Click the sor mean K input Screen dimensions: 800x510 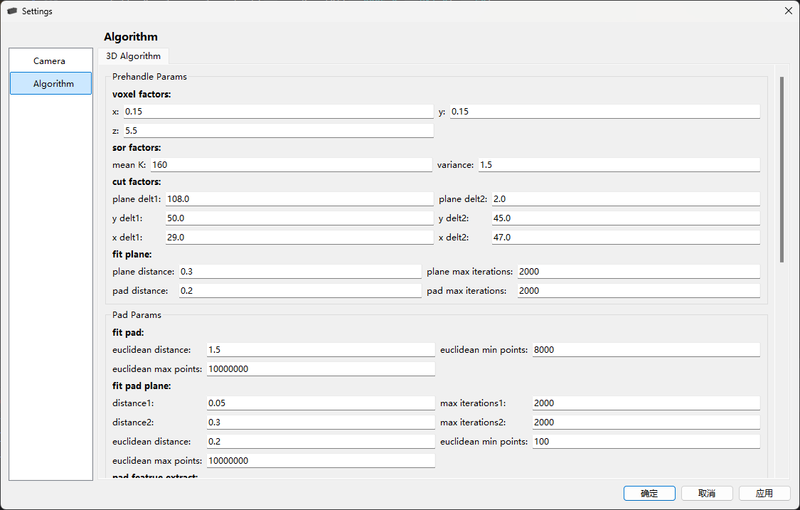pyautogui.click(x=290, y=165)
